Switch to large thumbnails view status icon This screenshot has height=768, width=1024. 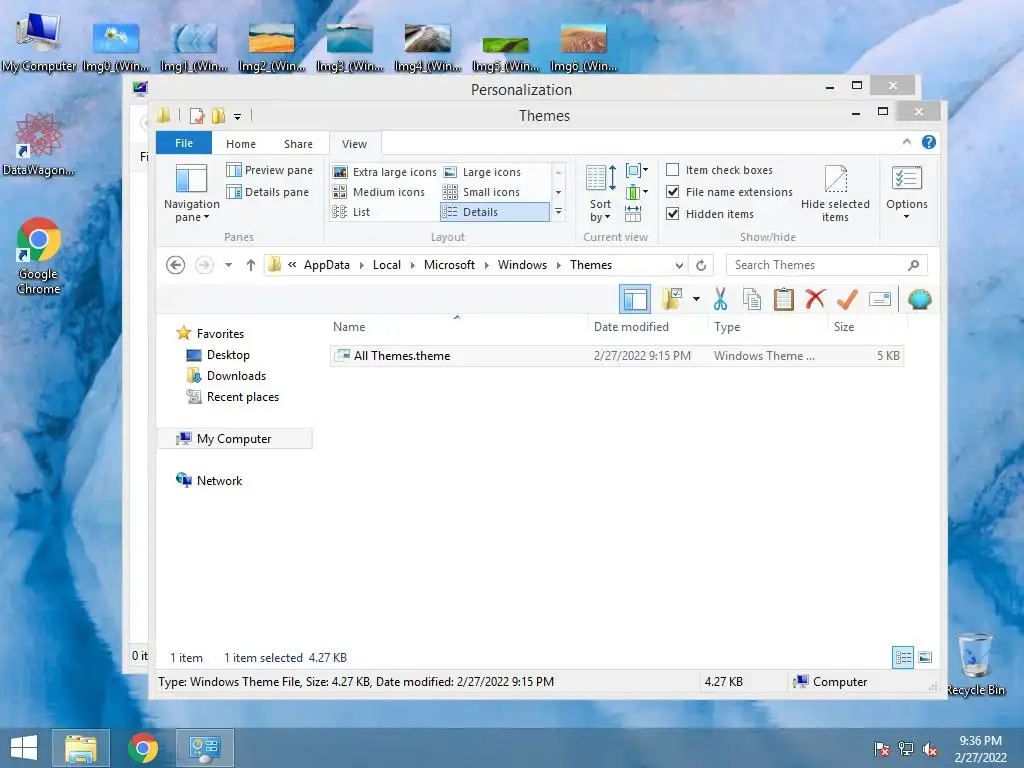coord(925,657)
